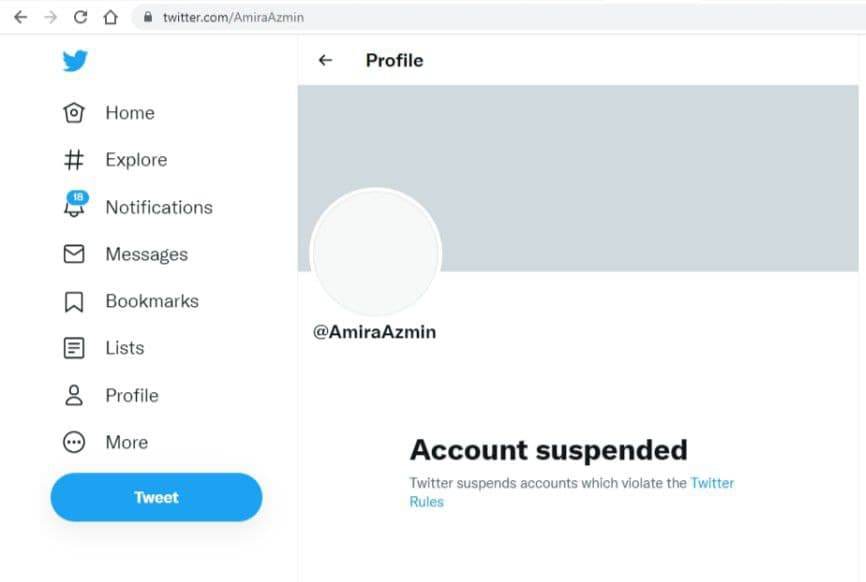Open the Notifications bell icon
Viewport: 866px width, 582px height.
tap(74, 206)
